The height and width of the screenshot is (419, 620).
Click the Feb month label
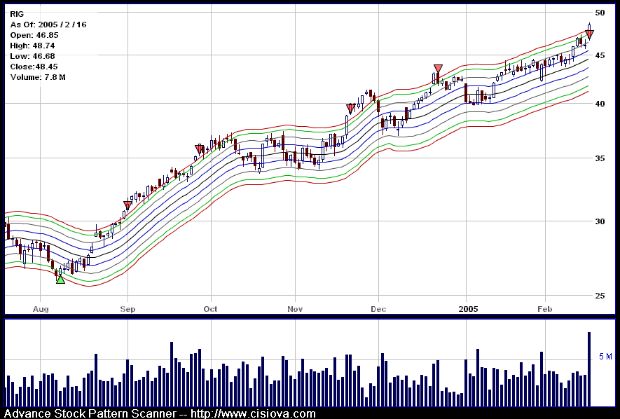[545, 309]
